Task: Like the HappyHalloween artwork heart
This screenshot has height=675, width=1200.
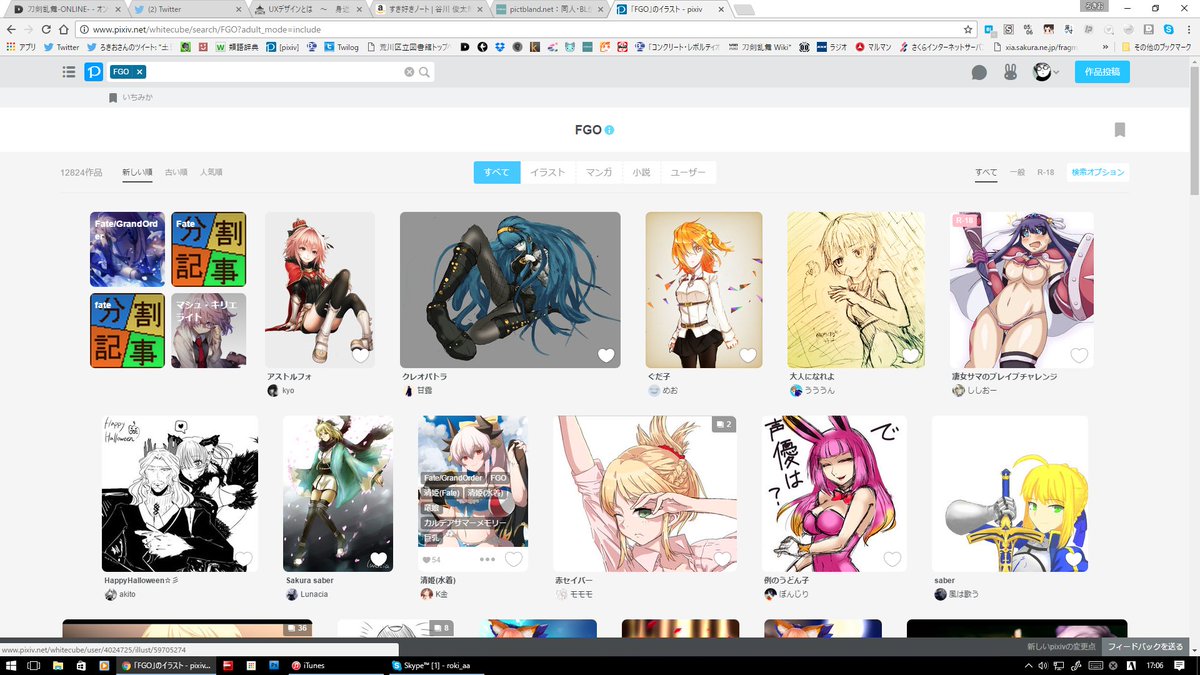Action: tap(243, 559)
